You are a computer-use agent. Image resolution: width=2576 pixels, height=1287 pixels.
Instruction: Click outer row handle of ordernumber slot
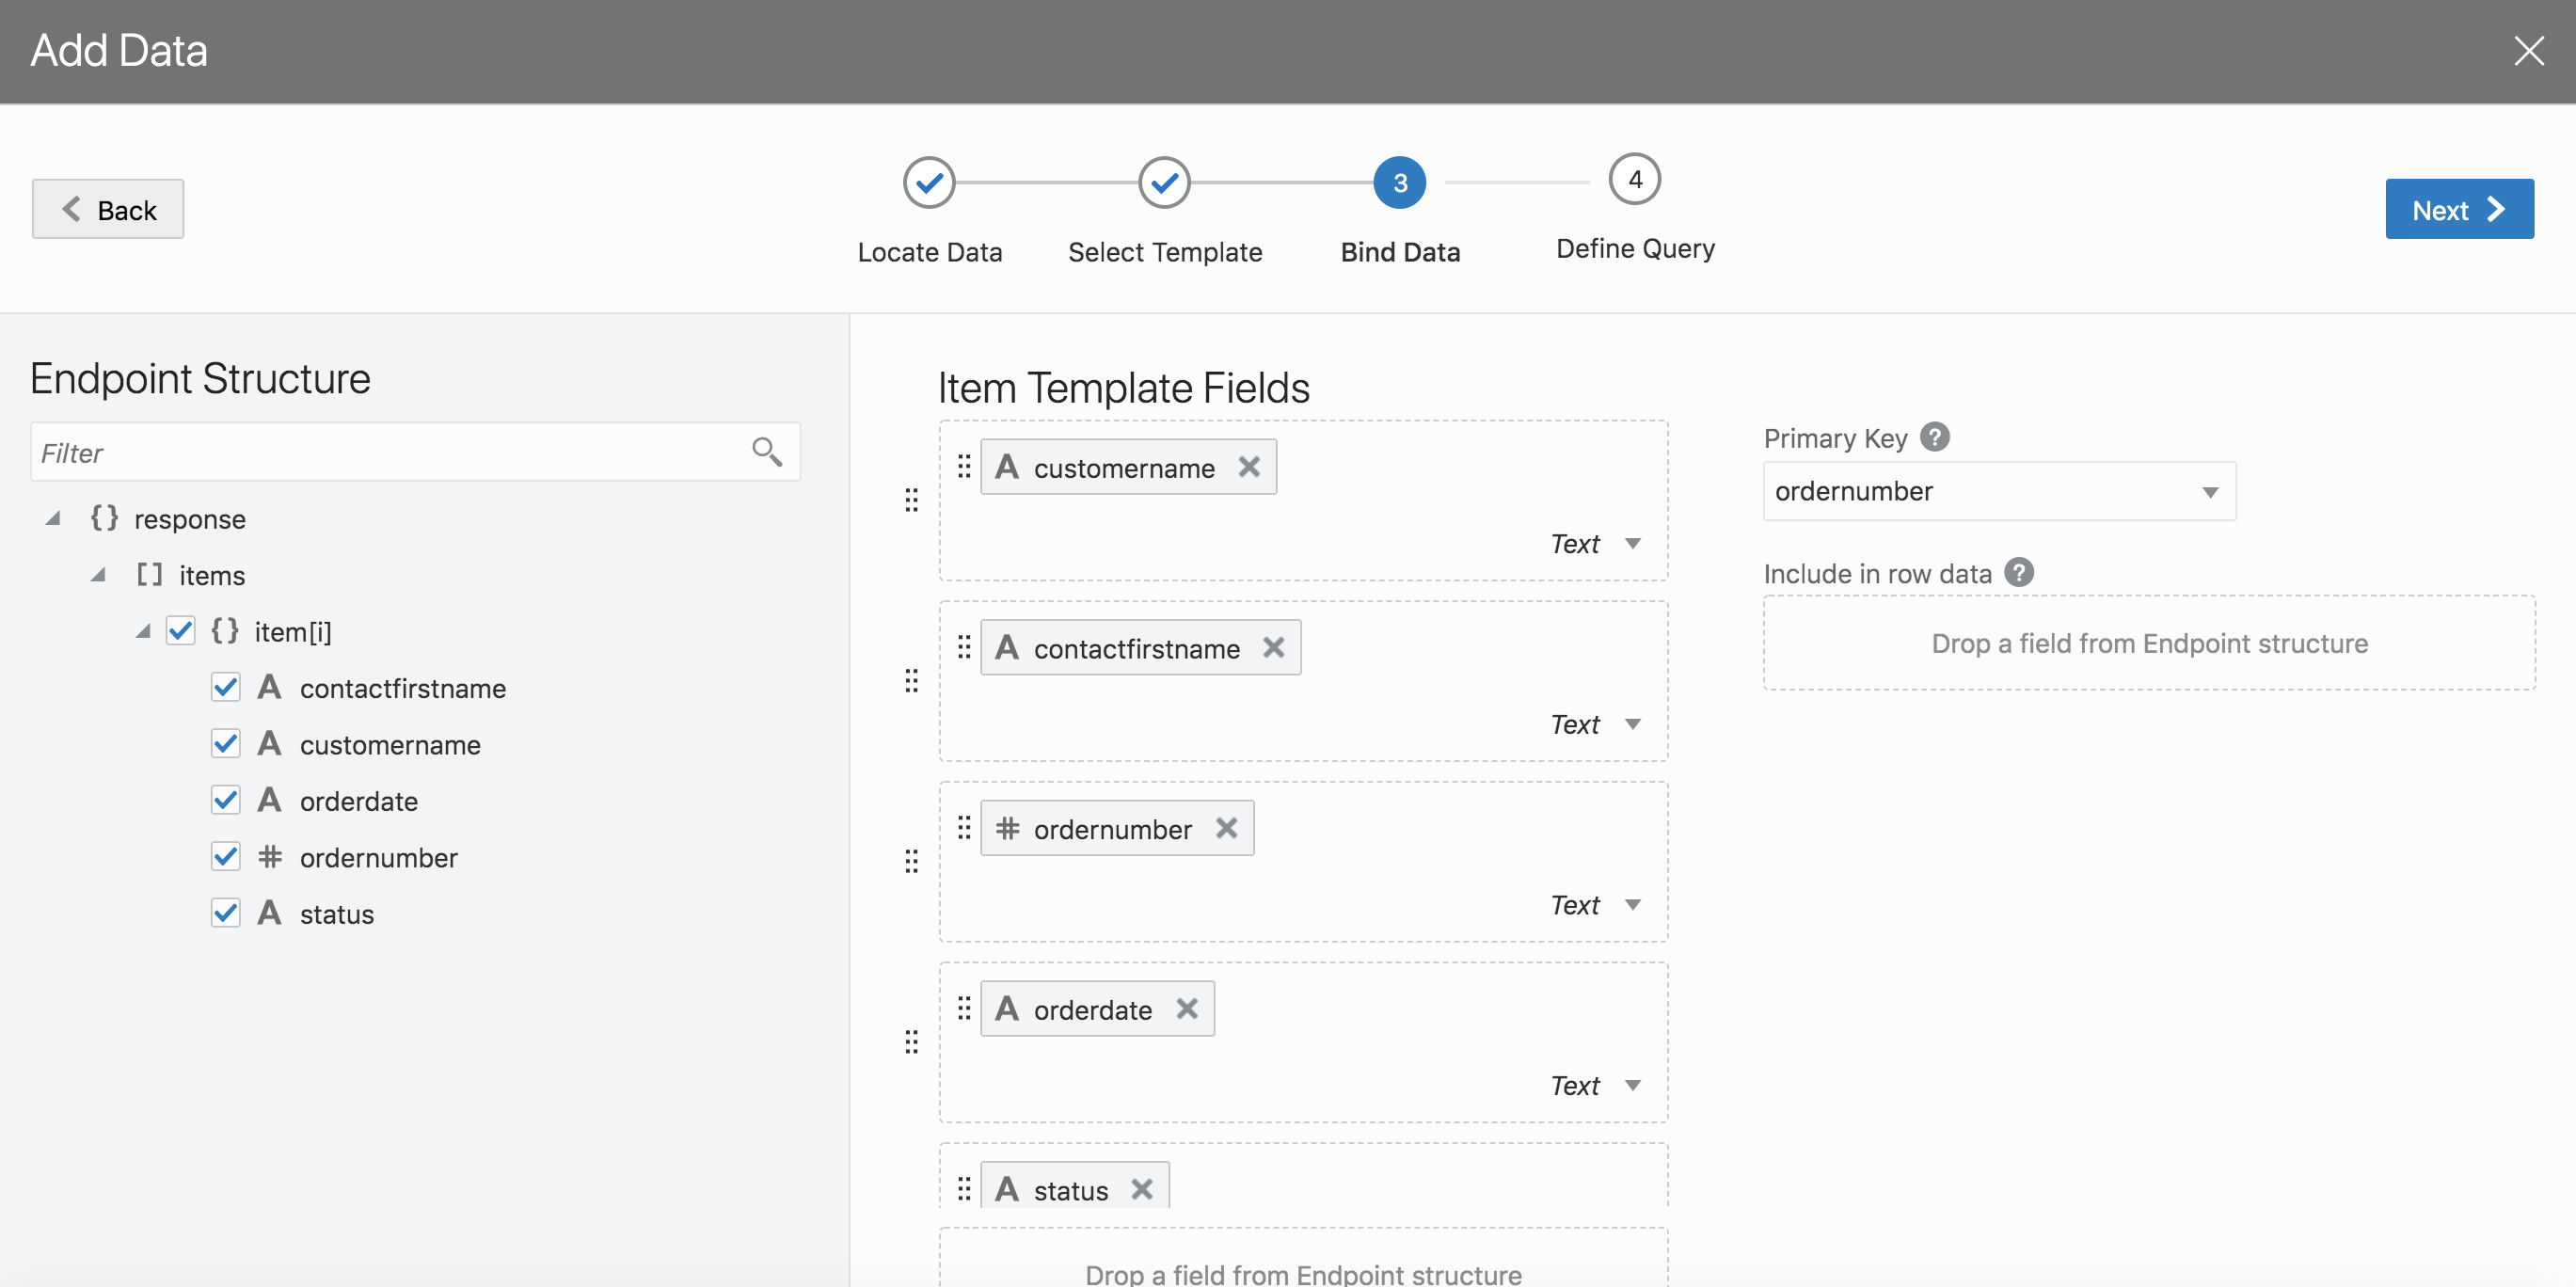coord(911,861)
